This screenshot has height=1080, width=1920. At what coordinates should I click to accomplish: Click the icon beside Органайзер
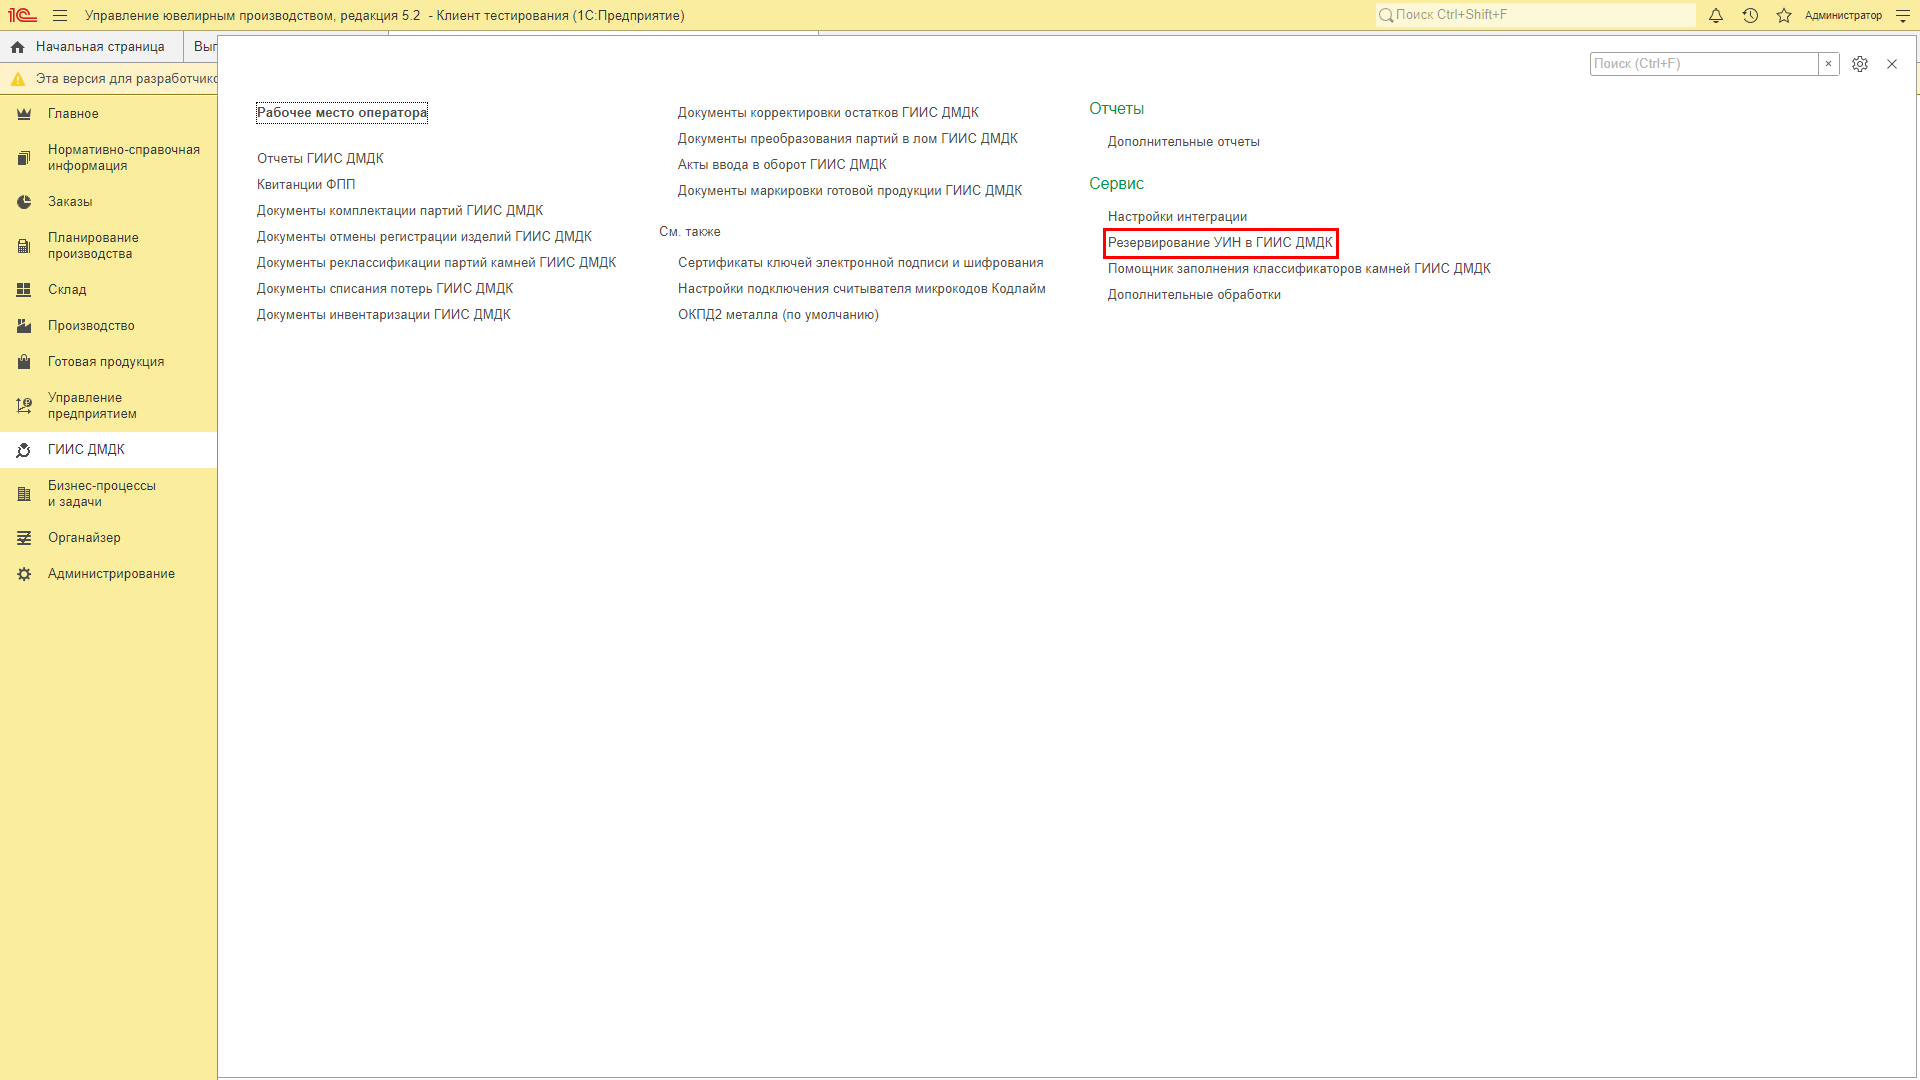tap(24, 538)
